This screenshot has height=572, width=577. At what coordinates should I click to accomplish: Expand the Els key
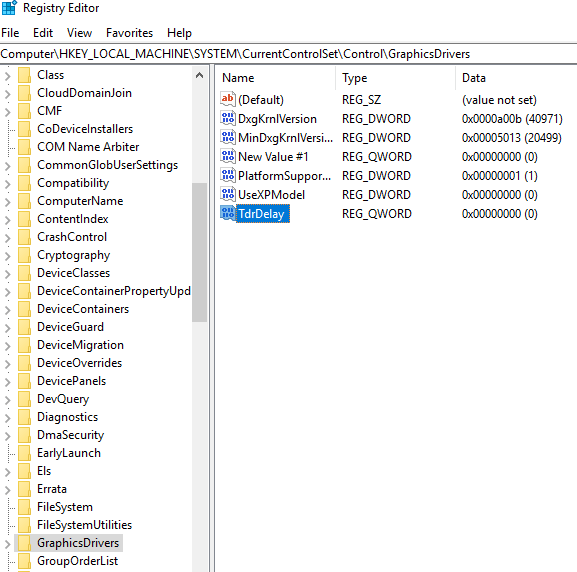pyautogui.click(x=7, y=473)
